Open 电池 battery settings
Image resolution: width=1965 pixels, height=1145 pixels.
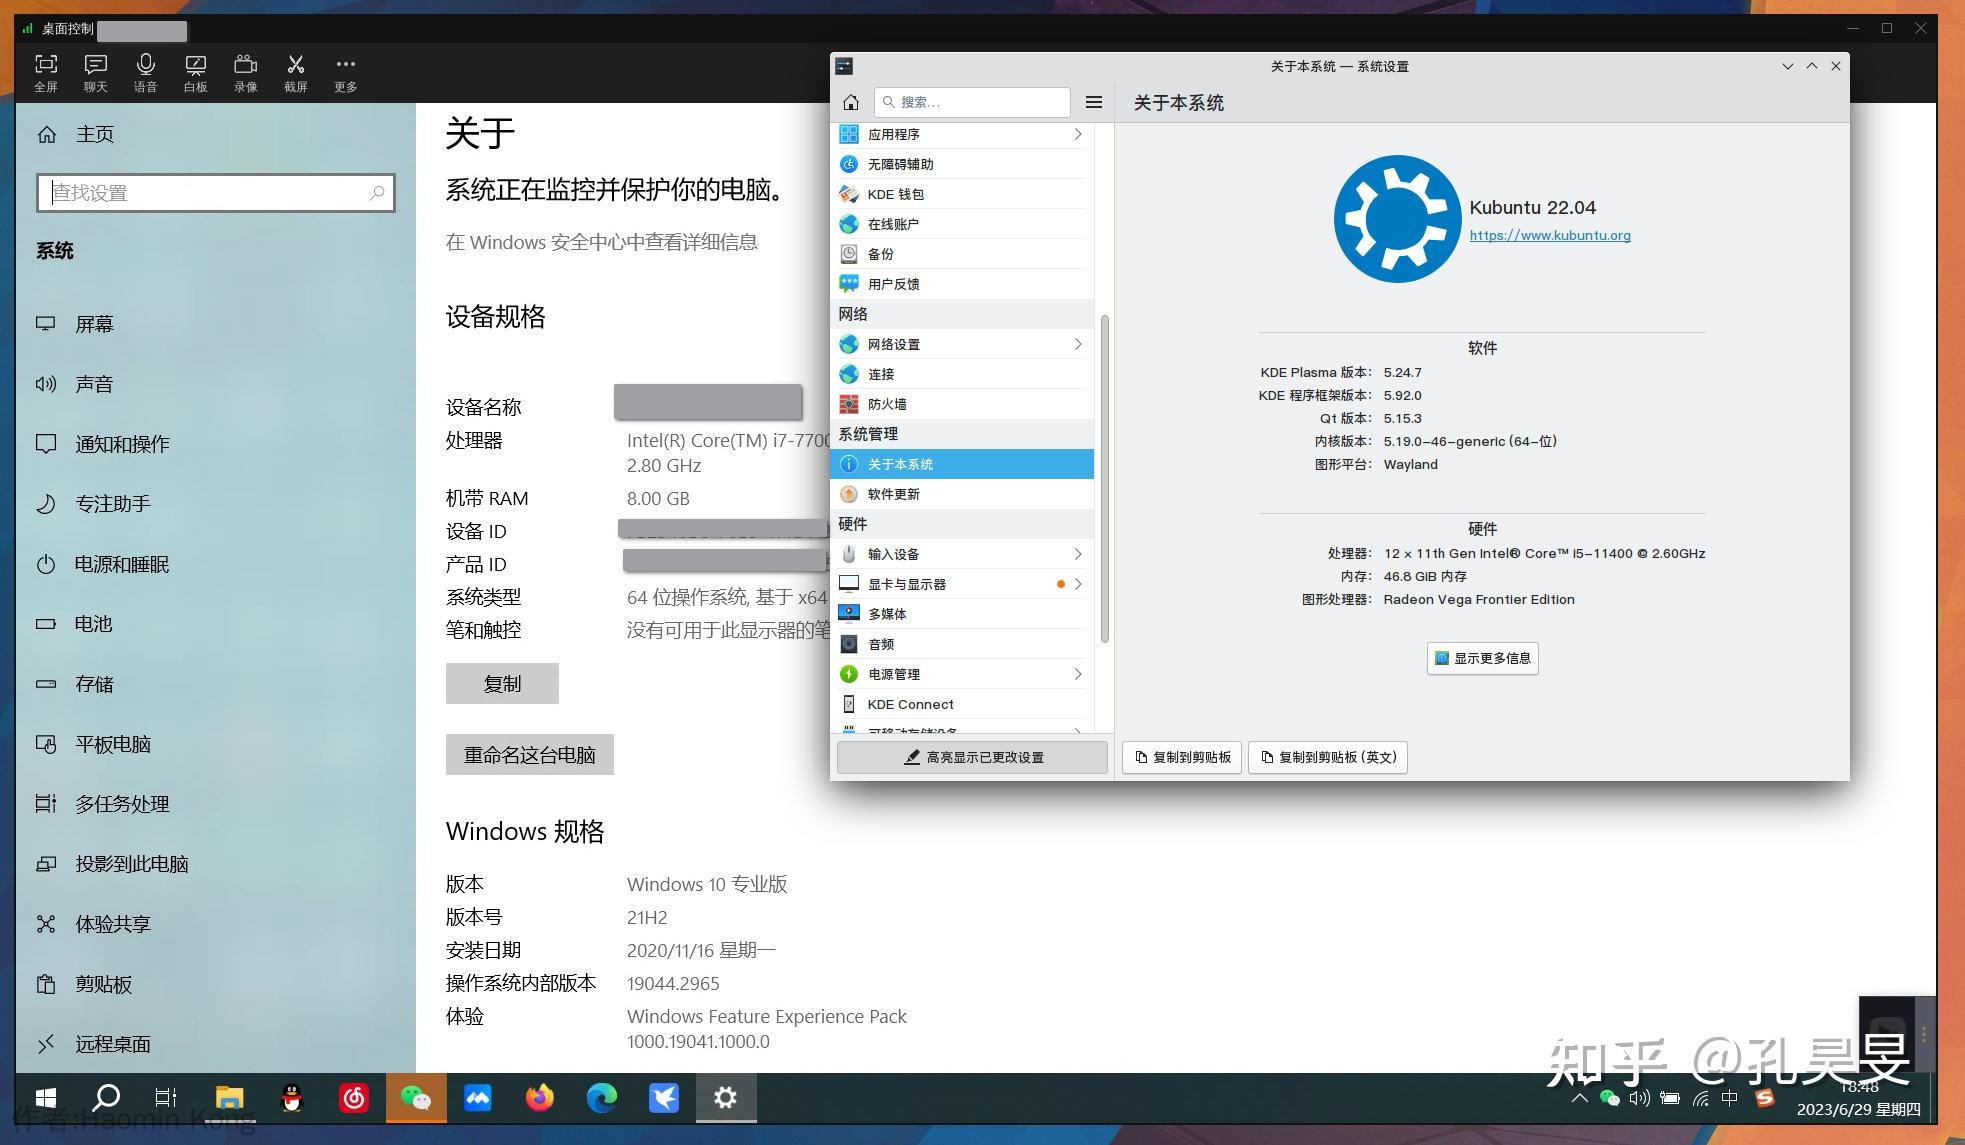[215, 624]
